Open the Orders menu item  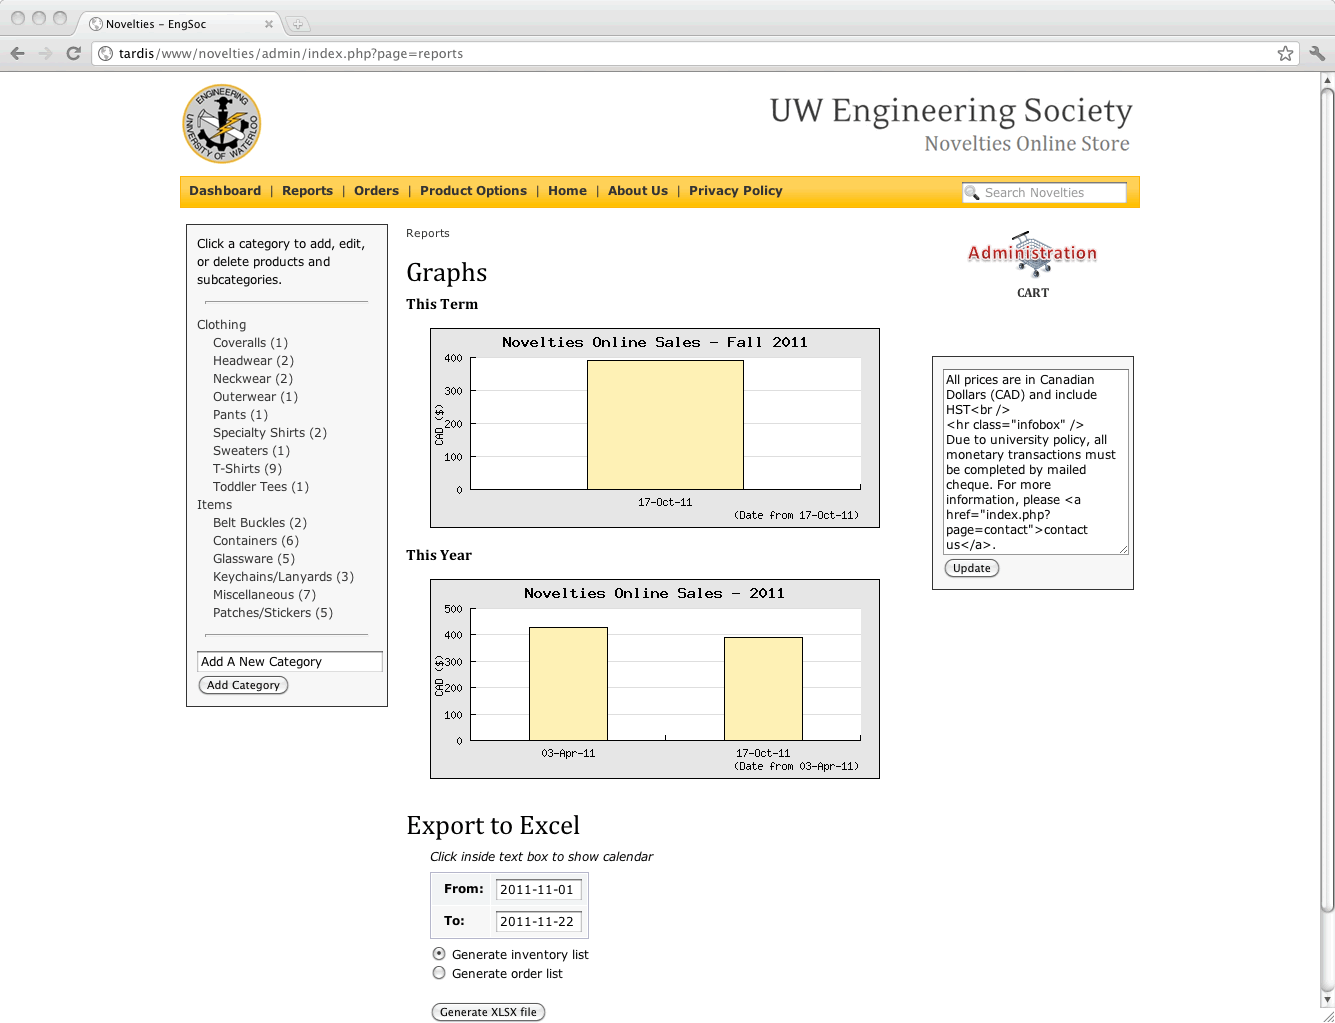[x=376, y=191]
